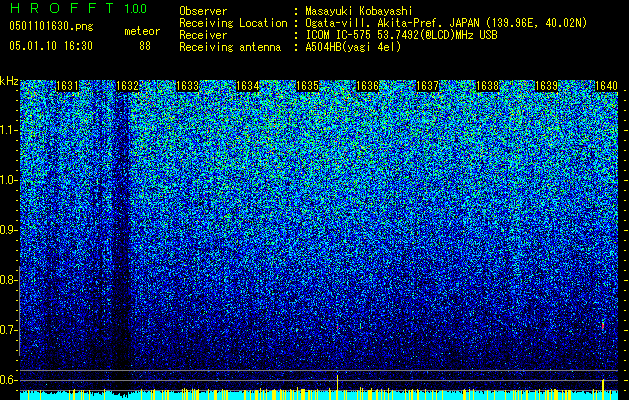Click the 1634 time marker

(248, 86)
